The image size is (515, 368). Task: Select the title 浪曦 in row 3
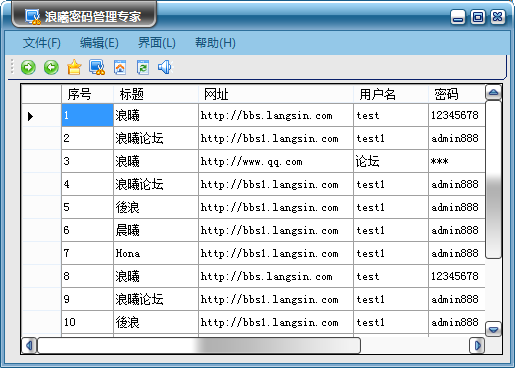coord(156,161)
